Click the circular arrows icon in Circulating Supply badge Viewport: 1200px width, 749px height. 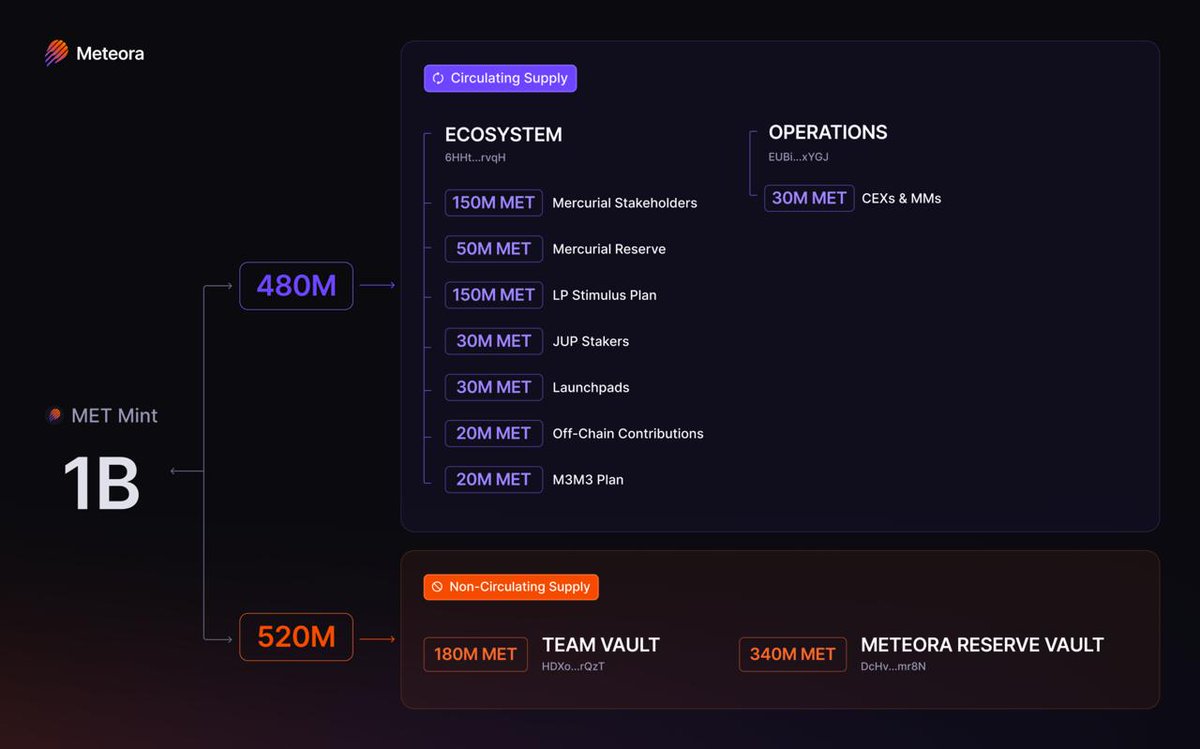[438, 78]
